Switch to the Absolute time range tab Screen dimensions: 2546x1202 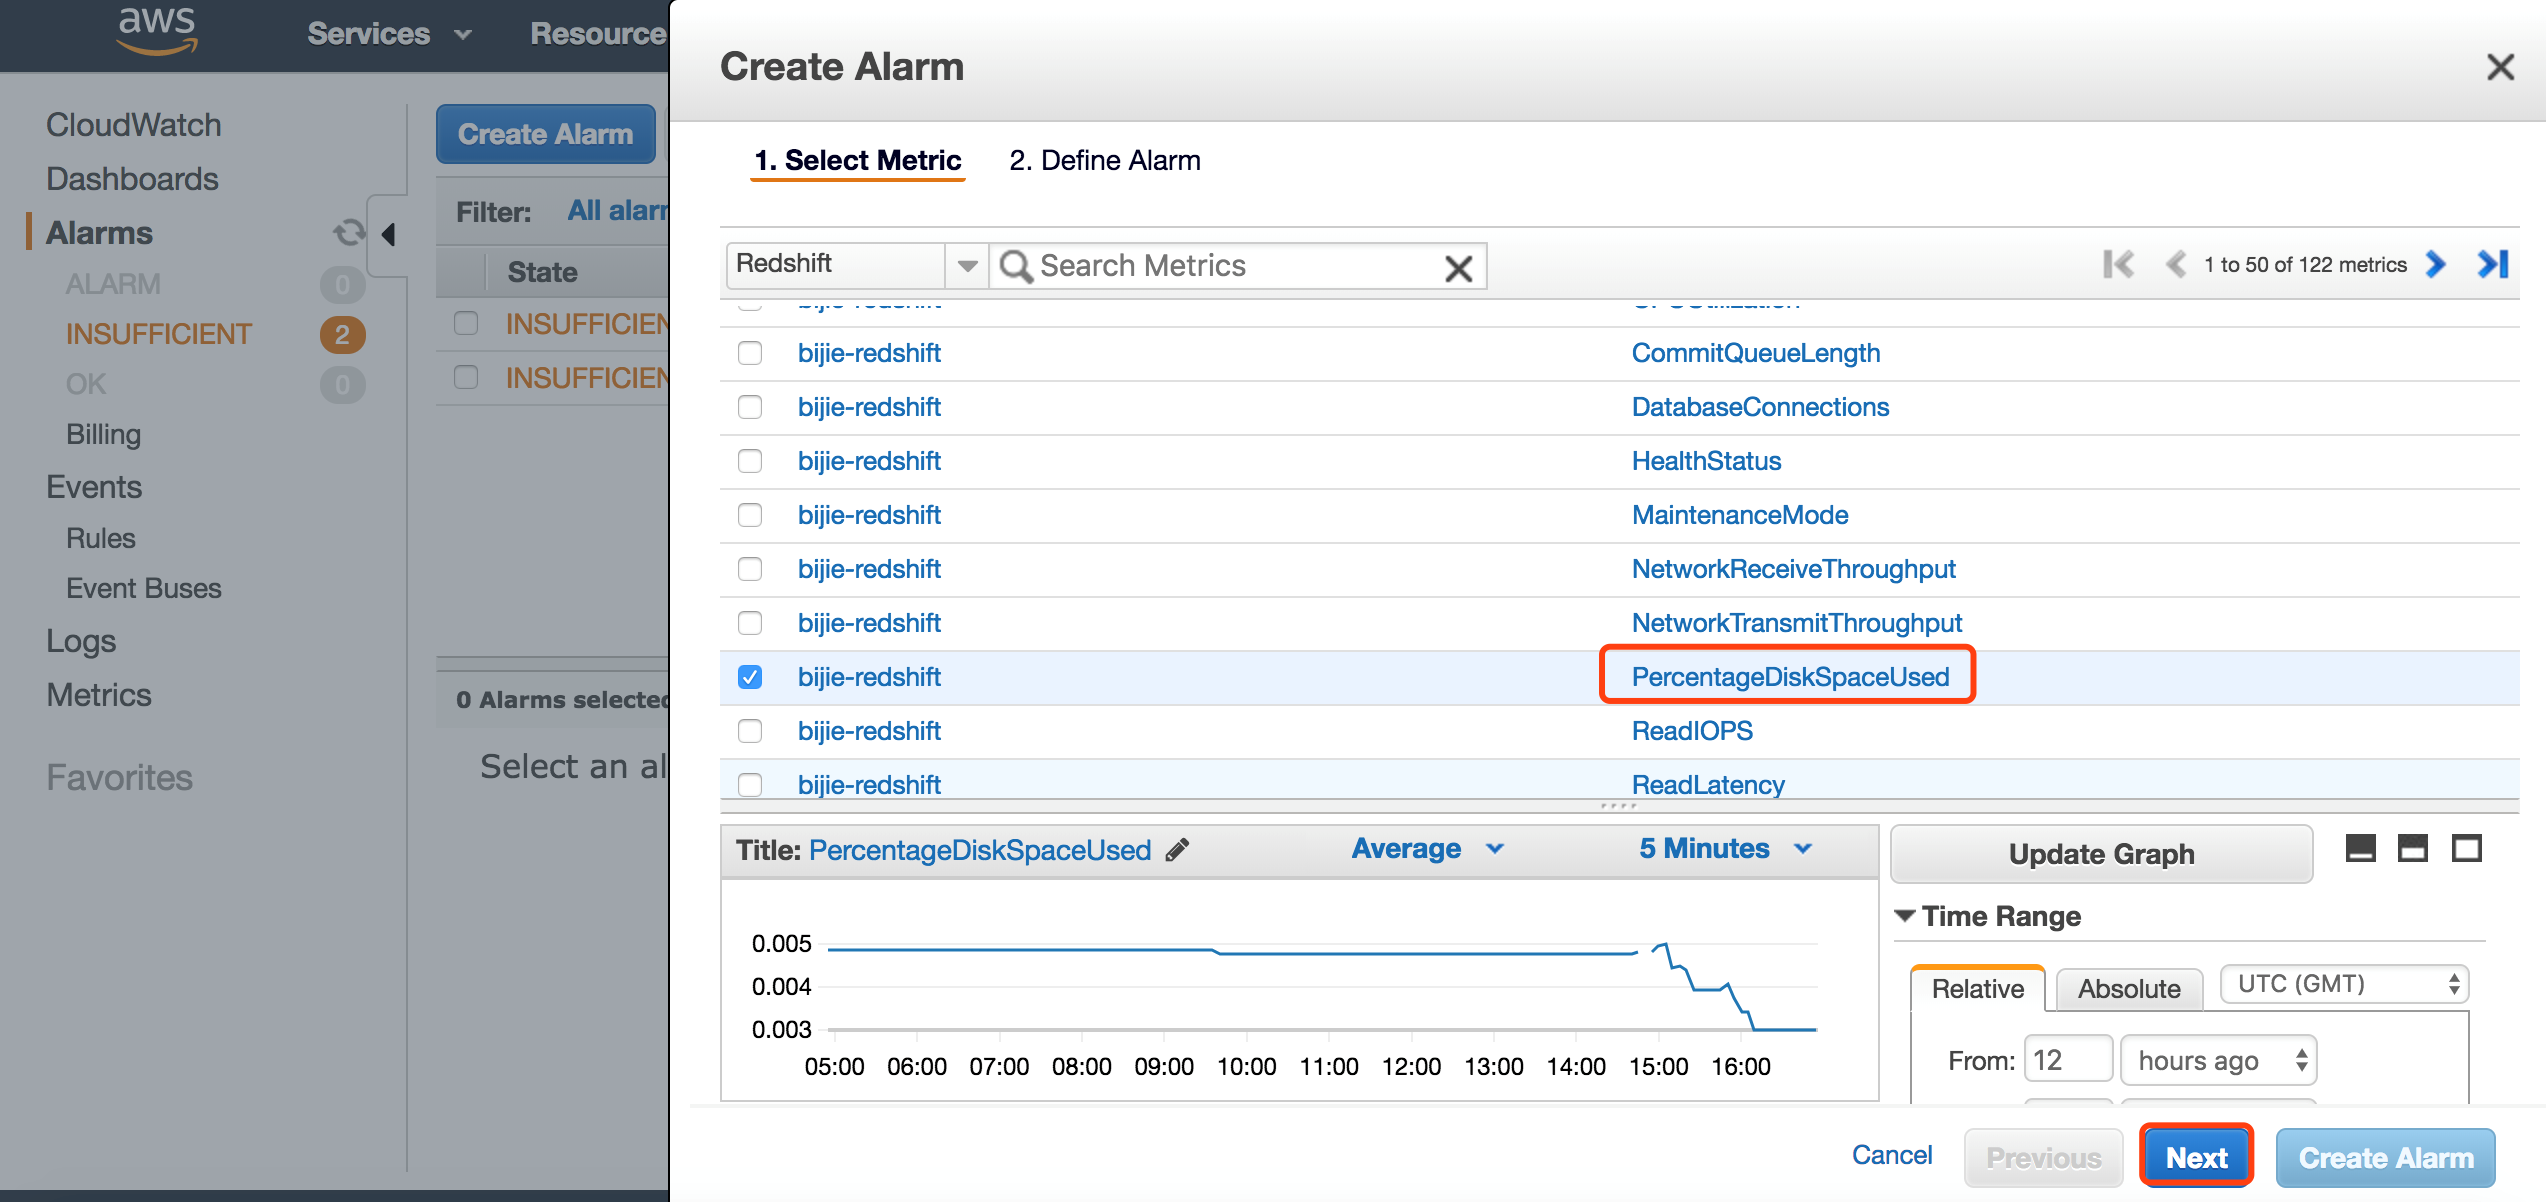click(x=2129, y=989)
